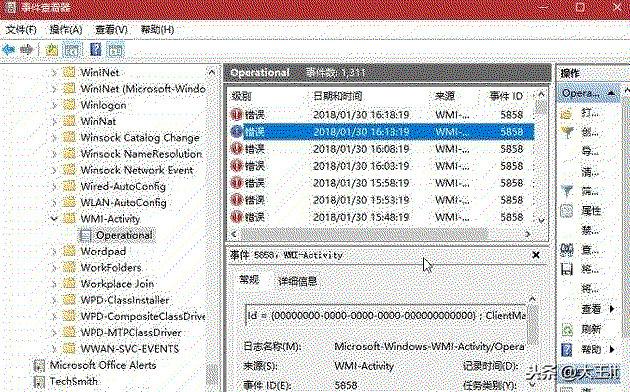Open the 帮助(H) menu
Screen dimensions: 630x392
point(157,30)
